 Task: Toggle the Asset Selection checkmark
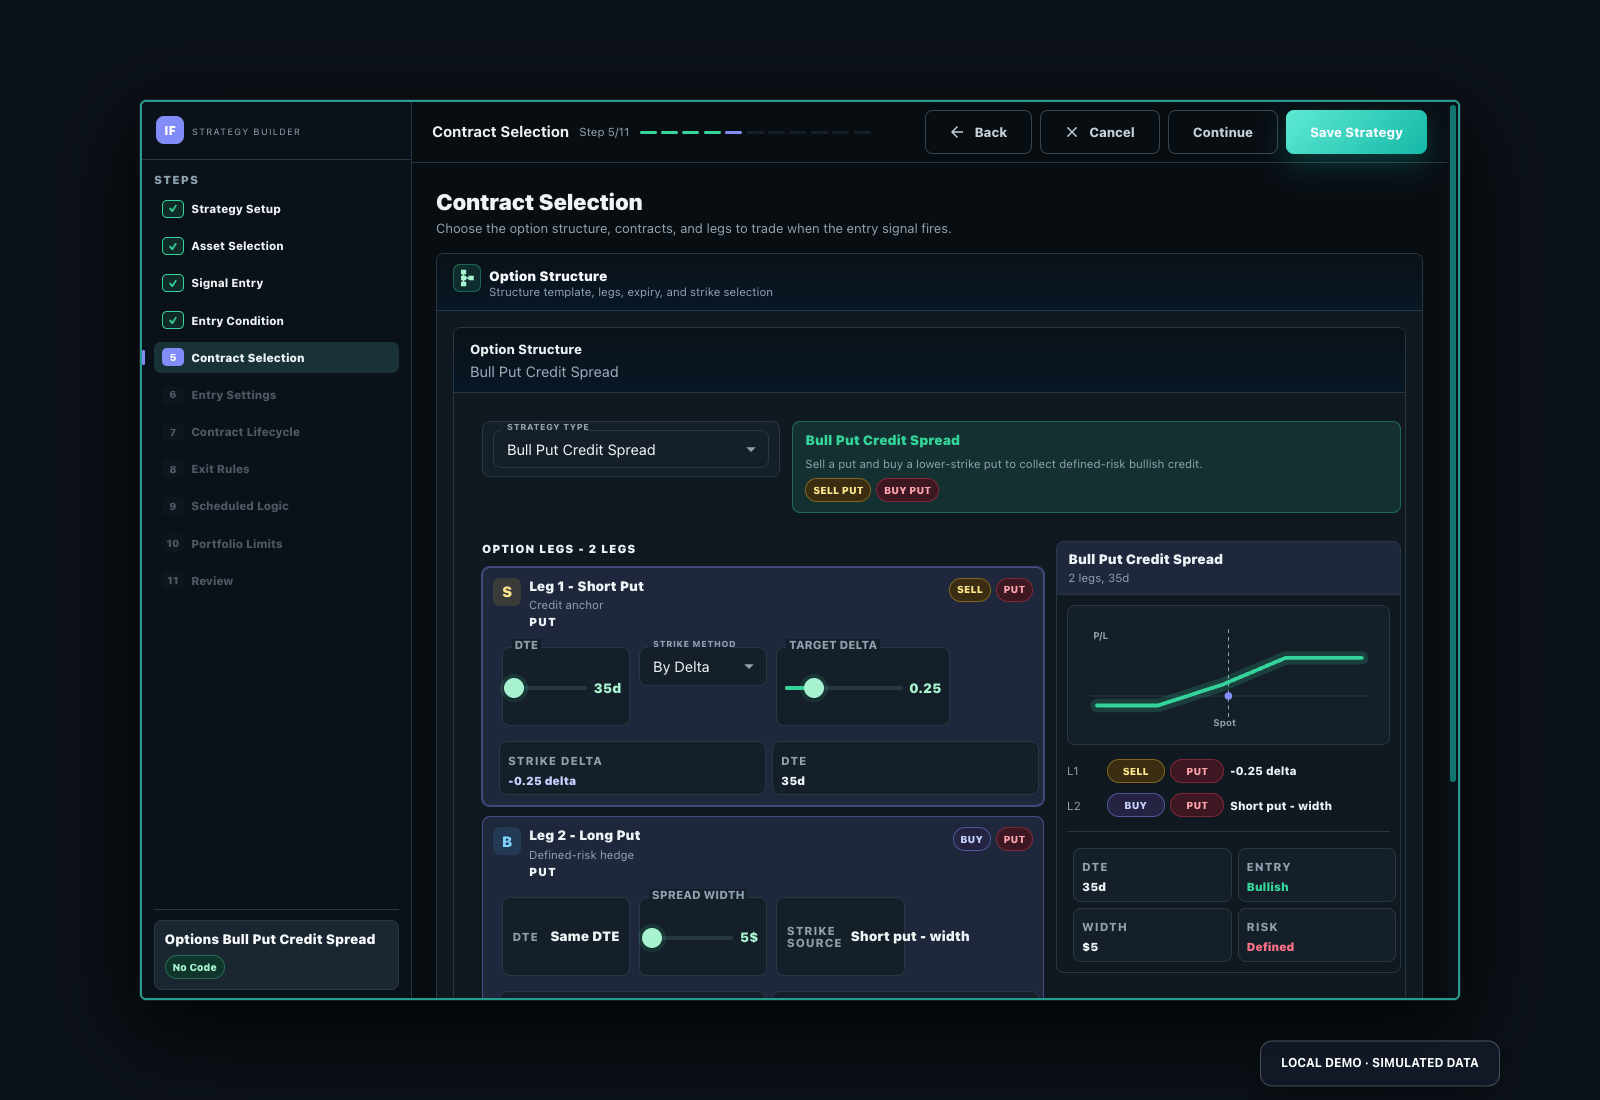tap(173, 246)
